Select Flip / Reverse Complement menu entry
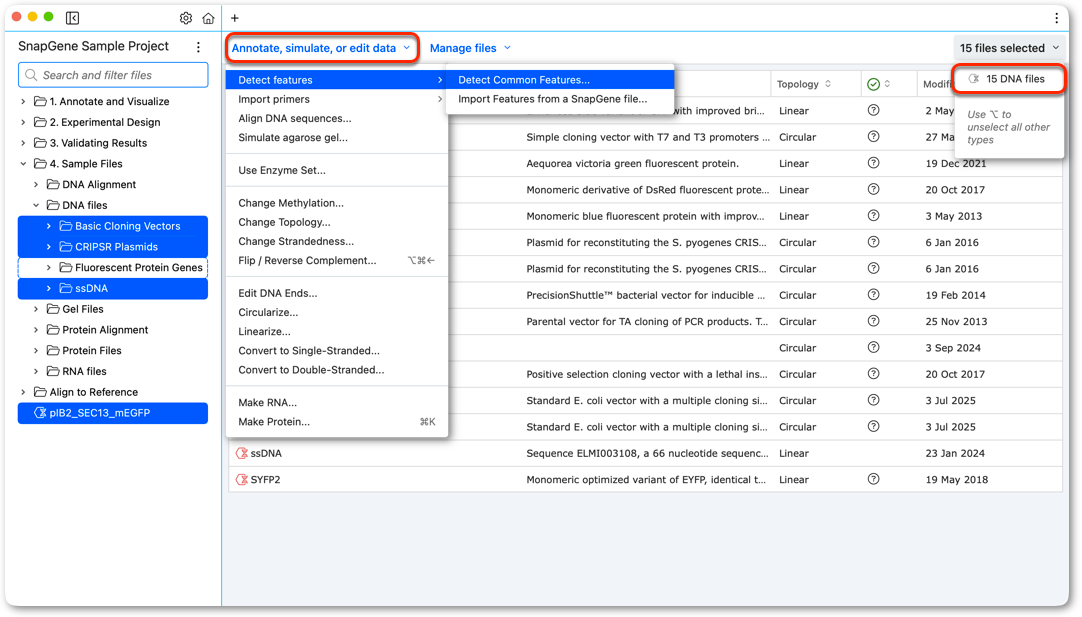This screenshot has width=1082, height=617. point(337,260)
